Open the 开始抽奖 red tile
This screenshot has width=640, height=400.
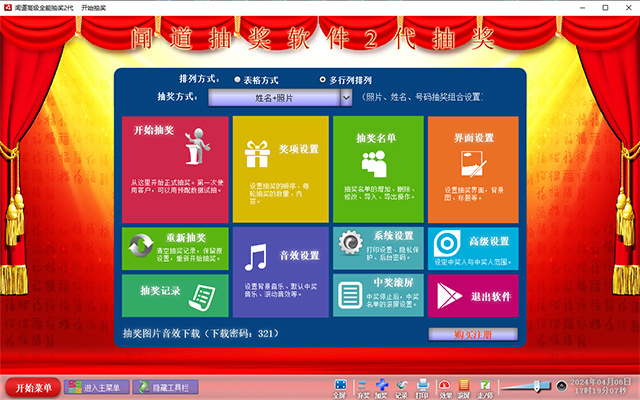point(175,169)
